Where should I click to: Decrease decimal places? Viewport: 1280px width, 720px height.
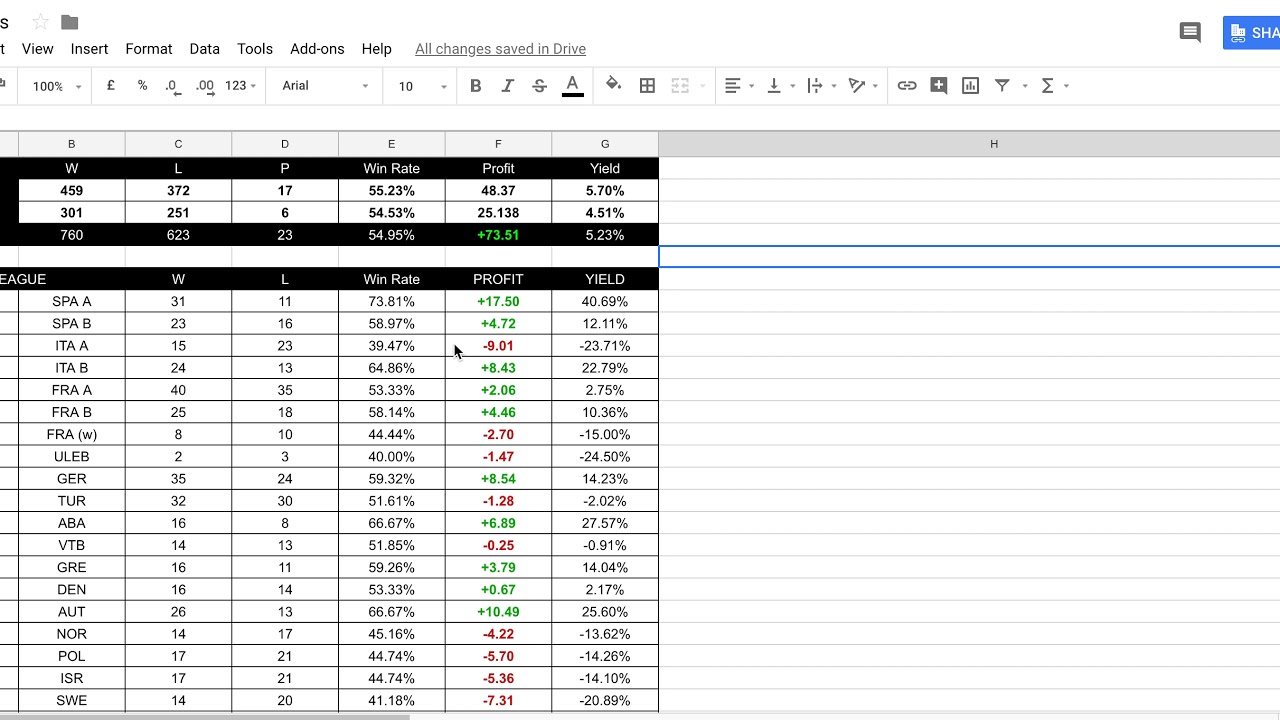pyautogui.click(x=173, y=86)
